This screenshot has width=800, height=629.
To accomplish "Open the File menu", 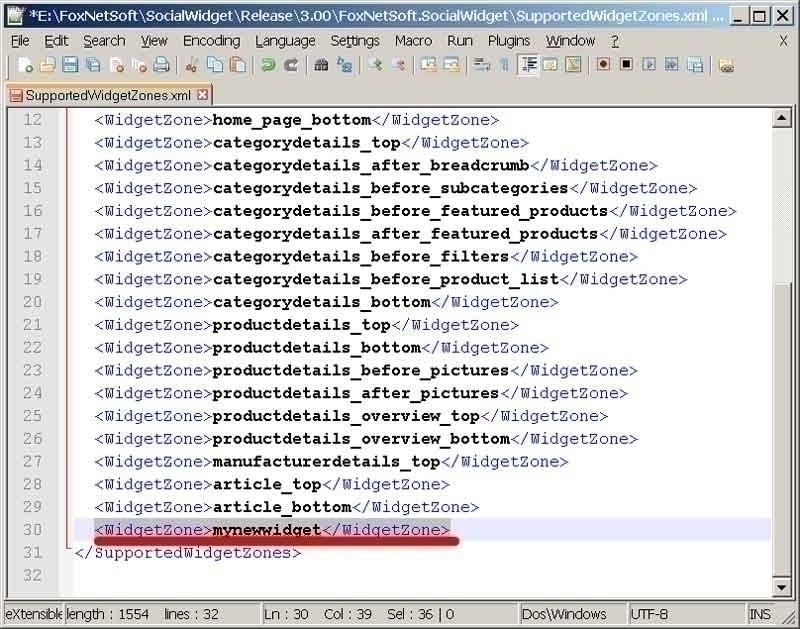I will pyautogui.click(x=20, y=41).
